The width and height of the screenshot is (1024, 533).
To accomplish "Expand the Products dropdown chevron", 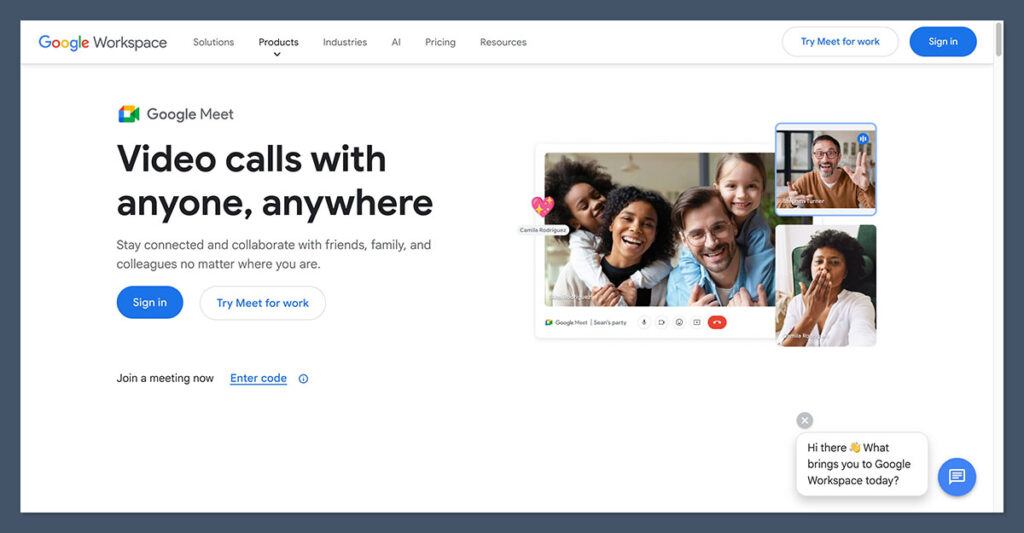I will (277, 54).
